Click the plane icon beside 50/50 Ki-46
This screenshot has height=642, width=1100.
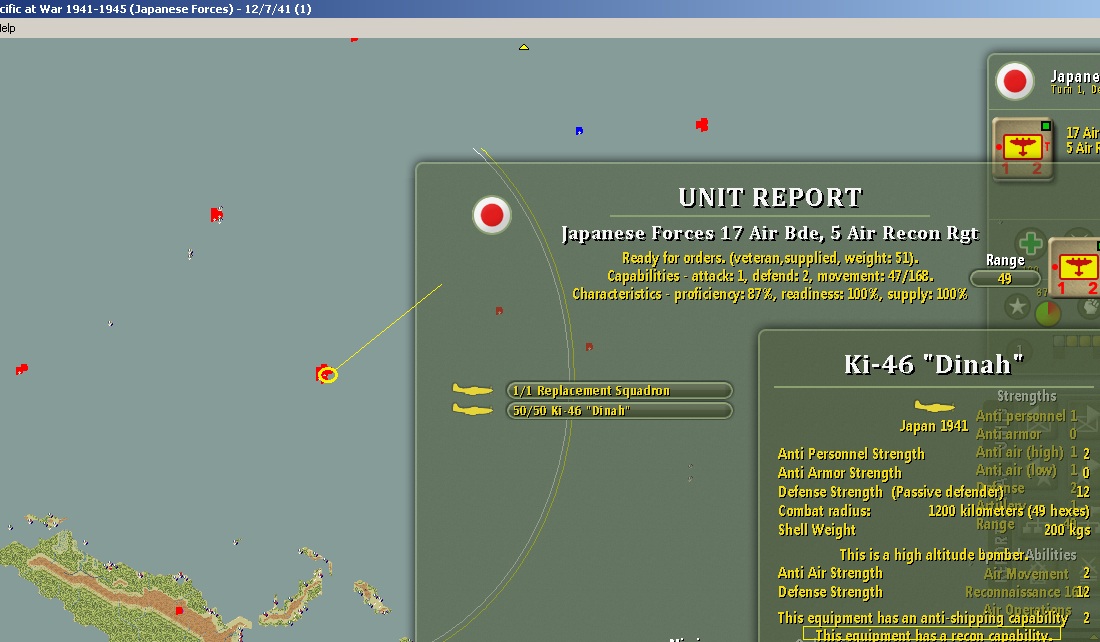(x=472, y=409)
